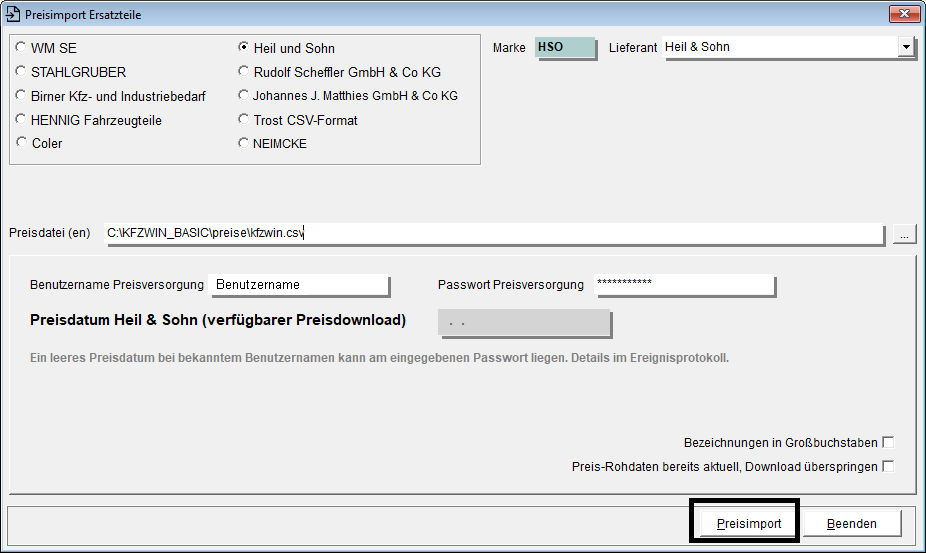Click the Ereignisprotokoll hint text
The height and width of the screenshot is (553, 926).
379,358
